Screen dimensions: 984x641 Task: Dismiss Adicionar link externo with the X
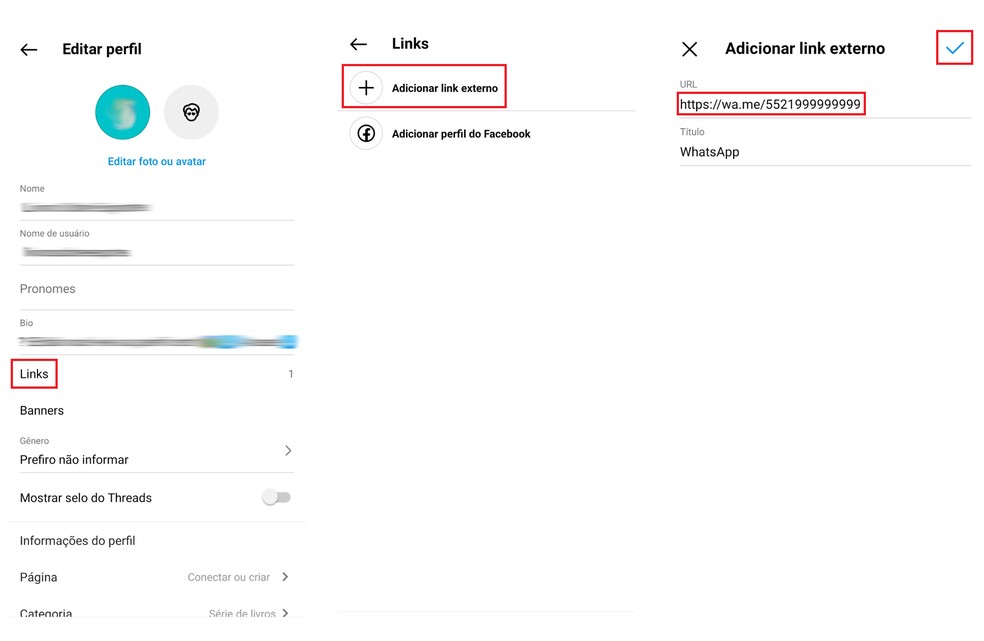690,48
